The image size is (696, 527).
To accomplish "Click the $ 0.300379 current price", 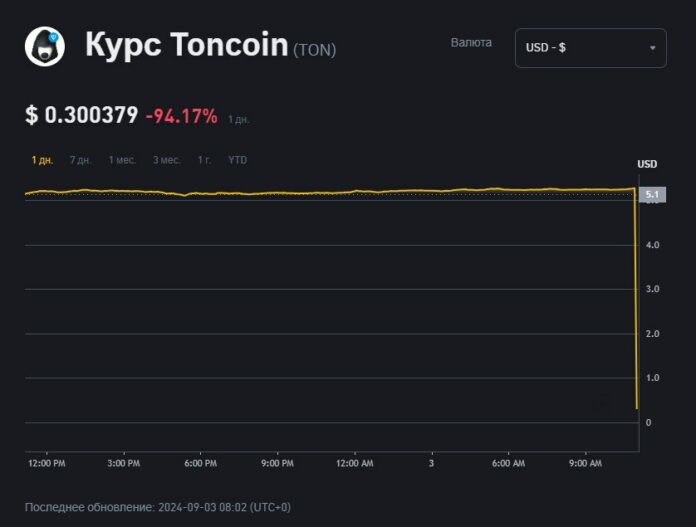I will pos(82,116).
